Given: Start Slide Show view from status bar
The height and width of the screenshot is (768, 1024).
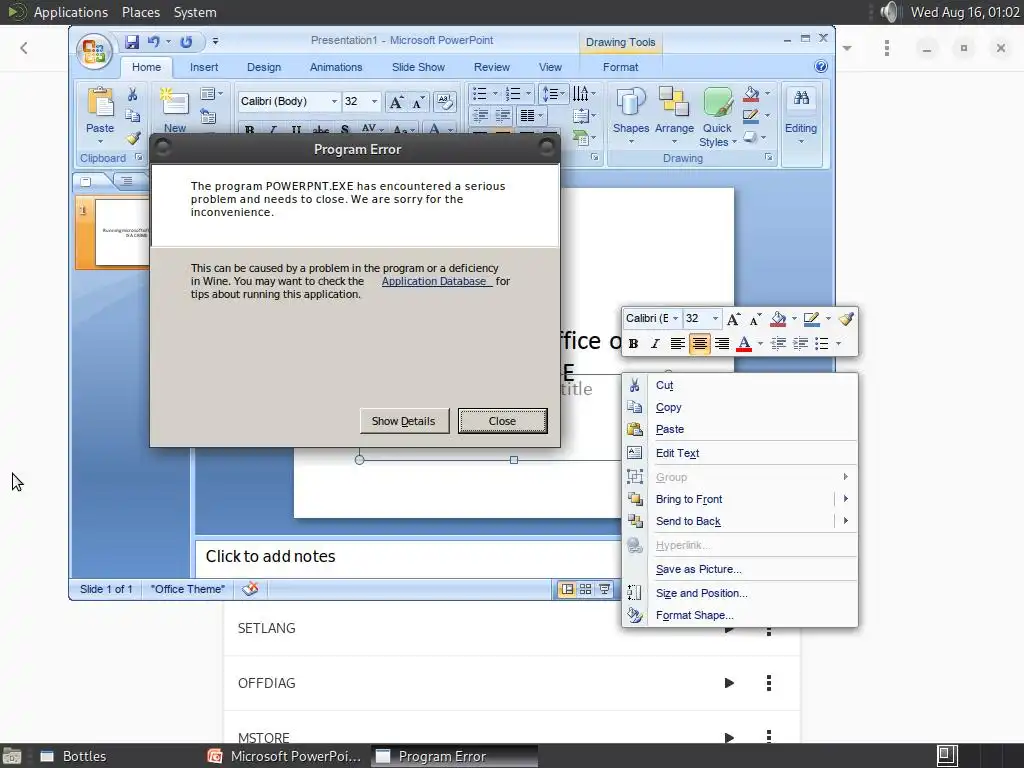Looking at the screenshot, I should 605,589.
